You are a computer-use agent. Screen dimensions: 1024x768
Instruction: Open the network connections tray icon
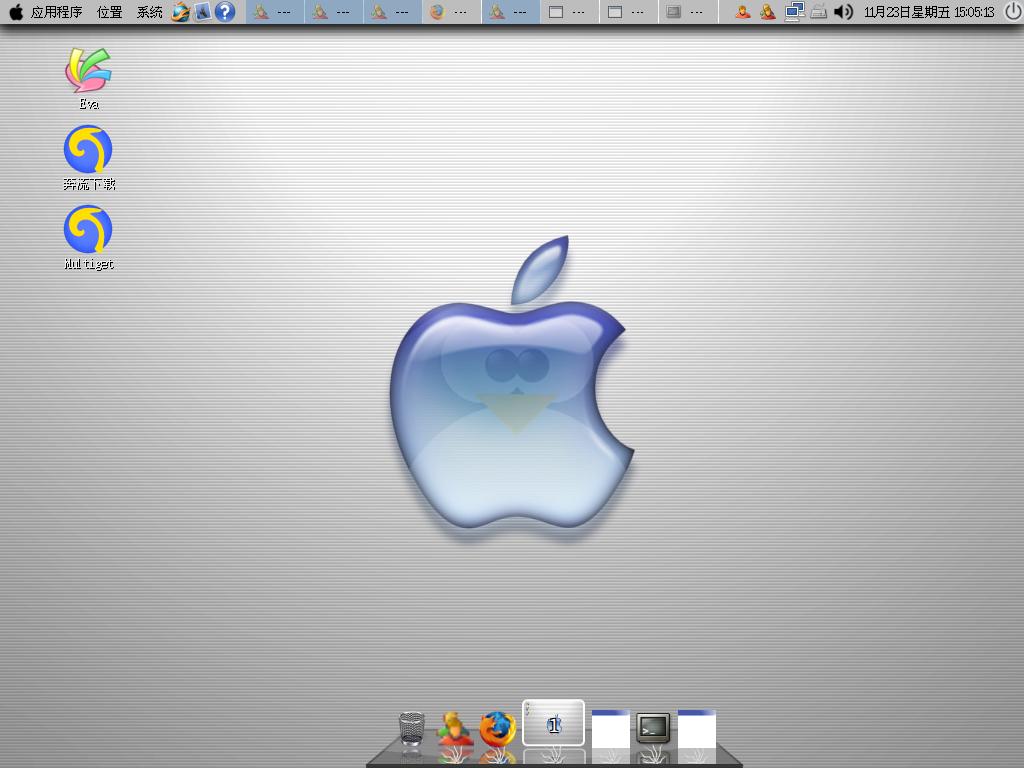(x=794, y=12)
